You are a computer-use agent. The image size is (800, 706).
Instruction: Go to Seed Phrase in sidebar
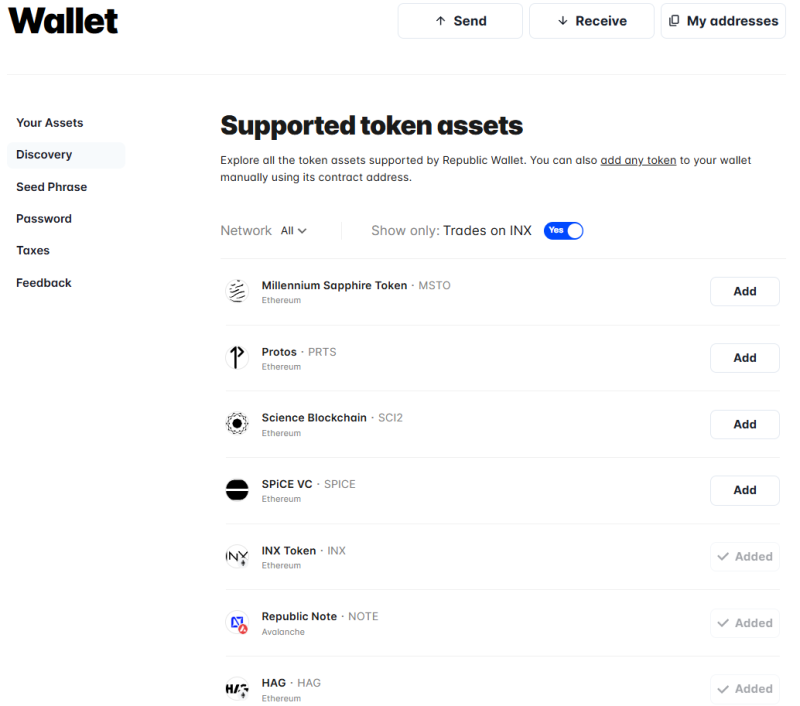click(x=51, y=187)
